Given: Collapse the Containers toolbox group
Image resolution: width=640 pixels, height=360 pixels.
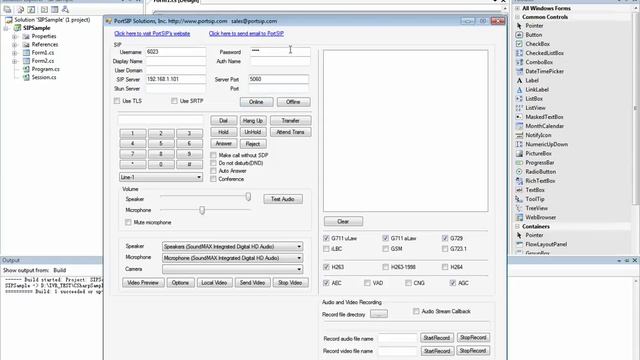Looking at the screenshot, I should 518,227.
